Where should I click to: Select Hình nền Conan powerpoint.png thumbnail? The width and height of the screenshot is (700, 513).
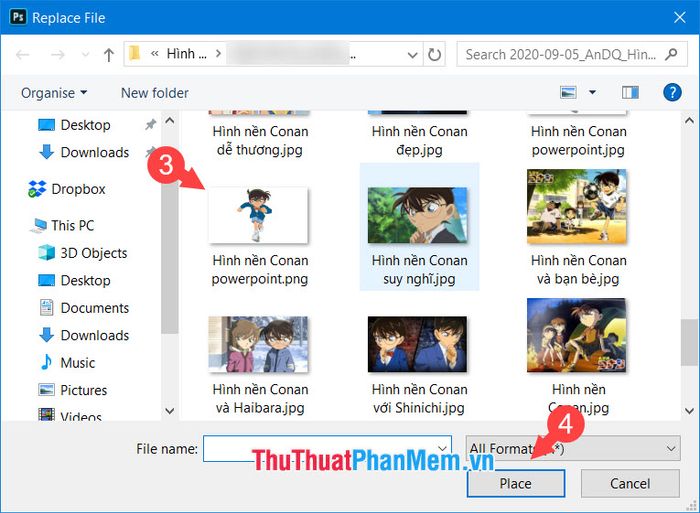click(258, 215)
